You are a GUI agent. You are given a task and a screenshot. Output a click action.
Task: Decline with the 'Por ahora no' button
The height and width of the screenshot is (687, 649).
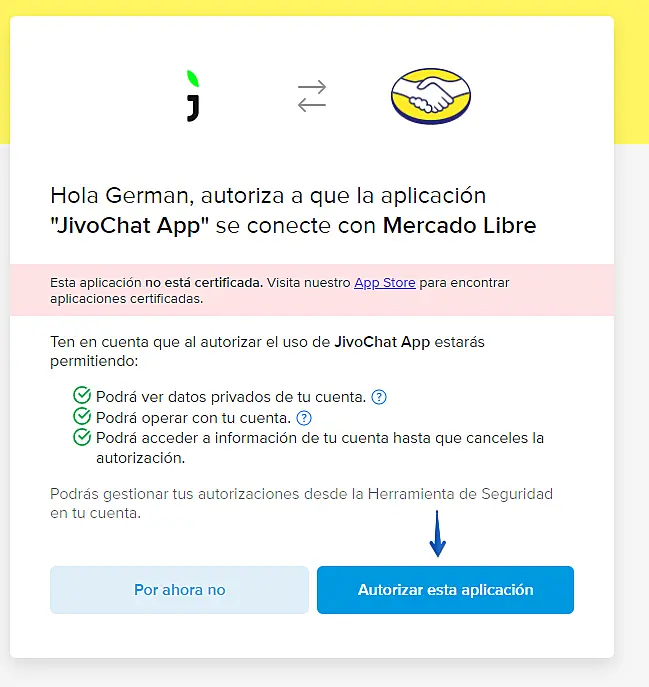(x=179, y=590)
